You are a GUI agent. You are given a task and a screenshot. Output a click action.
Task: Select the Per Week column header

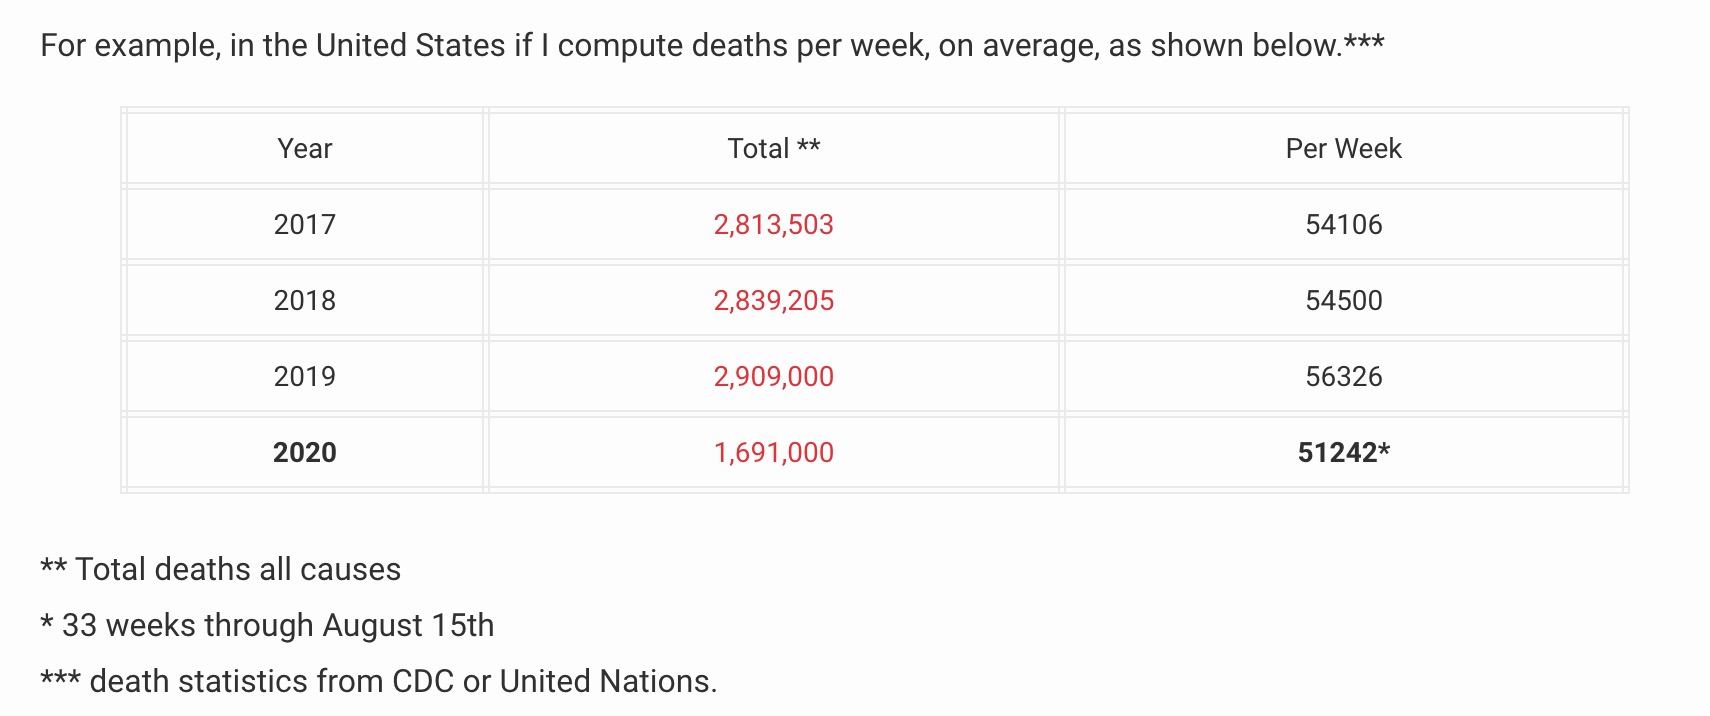click(x=1343, y=148)
